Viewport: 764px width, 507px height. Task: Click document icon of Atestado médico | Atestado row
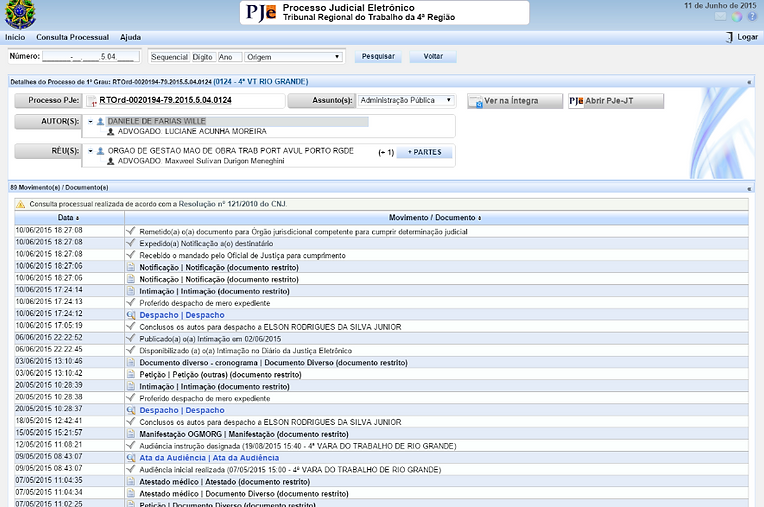click(x=131, y=482)
